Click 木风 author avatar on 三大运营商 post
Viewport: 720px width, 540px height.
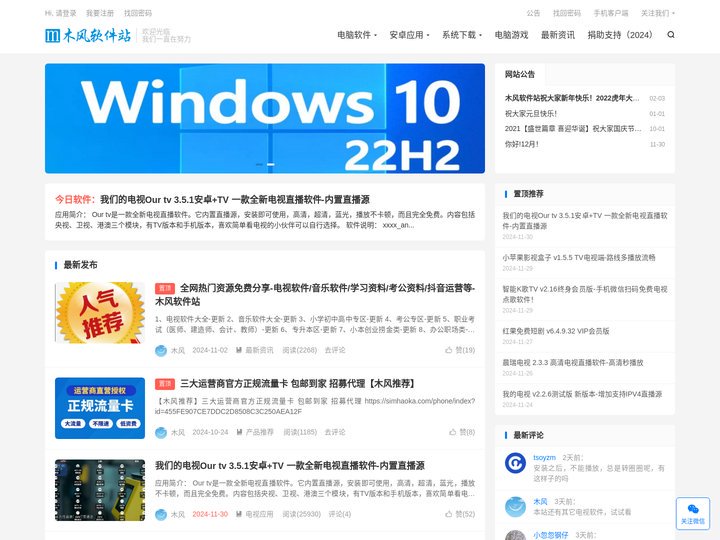pos(161,433)
